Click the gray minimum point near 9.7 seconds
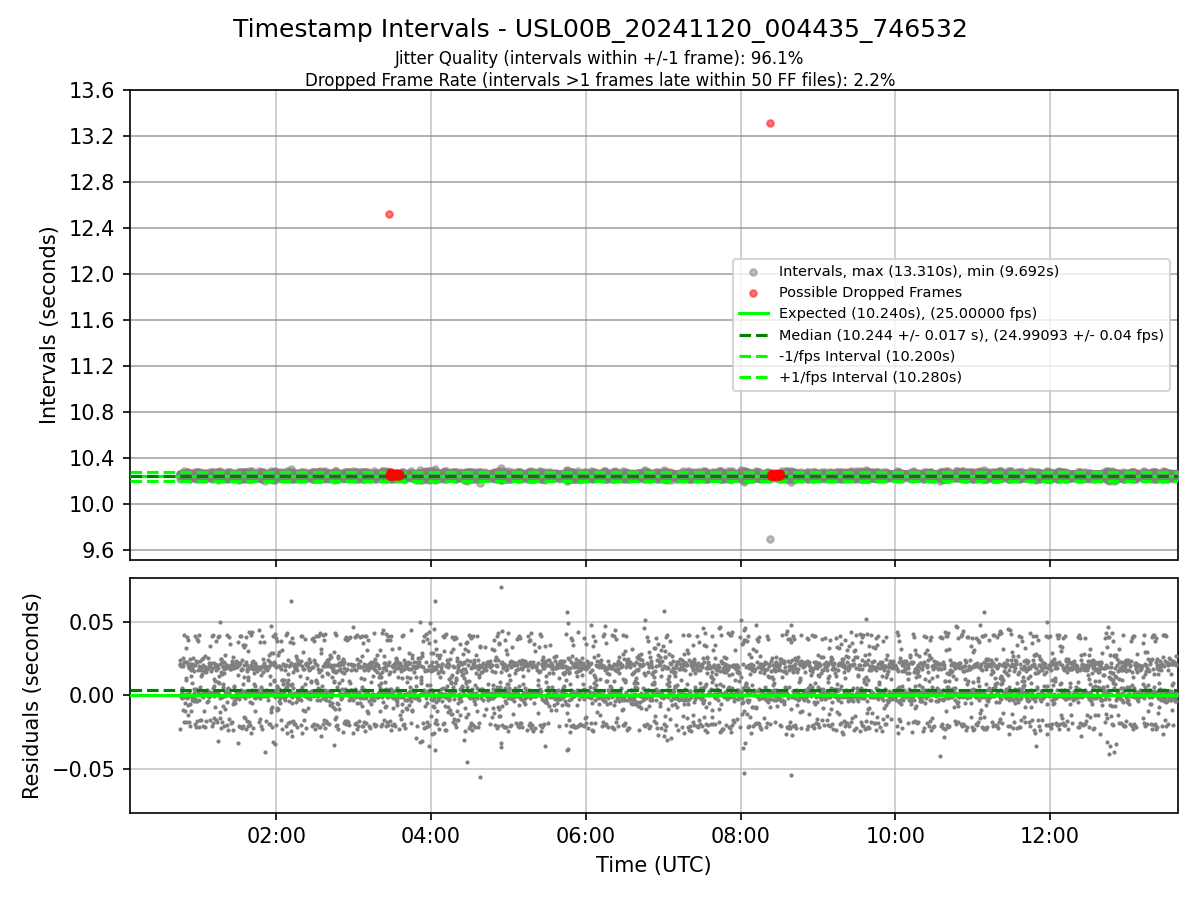This screenshot has width=1200, height=900. click(770, 539)
